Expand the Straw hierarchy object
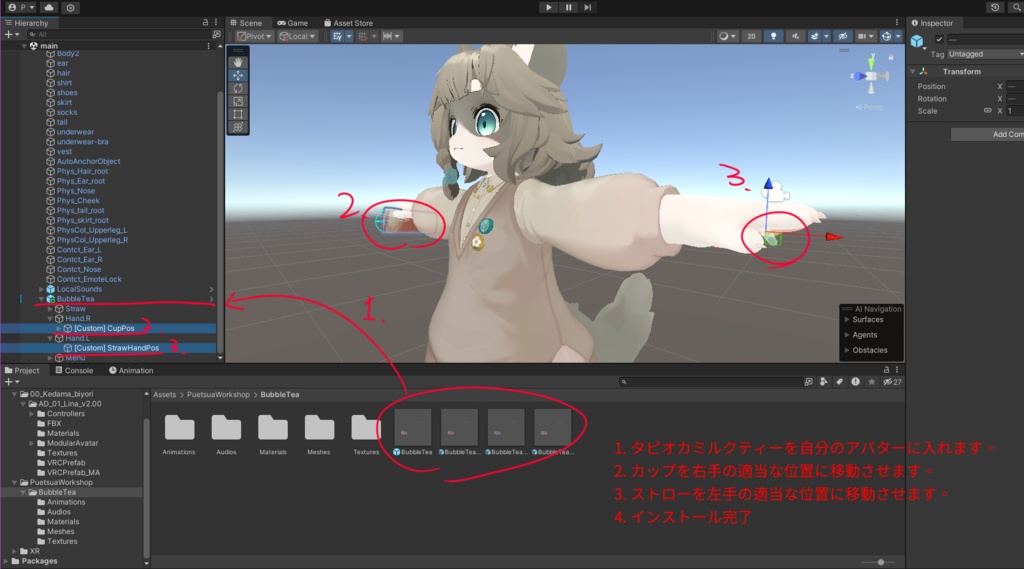This screenshot has width=1024, height=569. (x=50, y=309)
